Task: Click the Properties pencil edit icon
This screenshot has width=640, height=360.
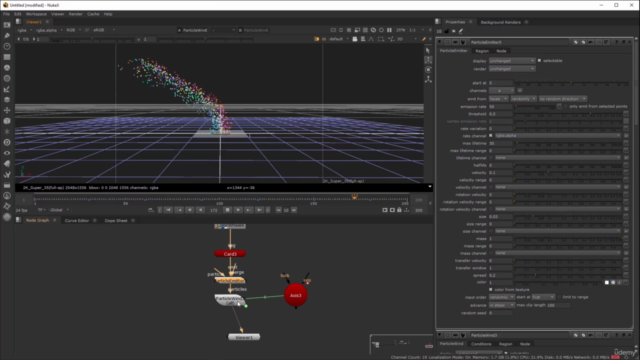Action: click(461, 31)
